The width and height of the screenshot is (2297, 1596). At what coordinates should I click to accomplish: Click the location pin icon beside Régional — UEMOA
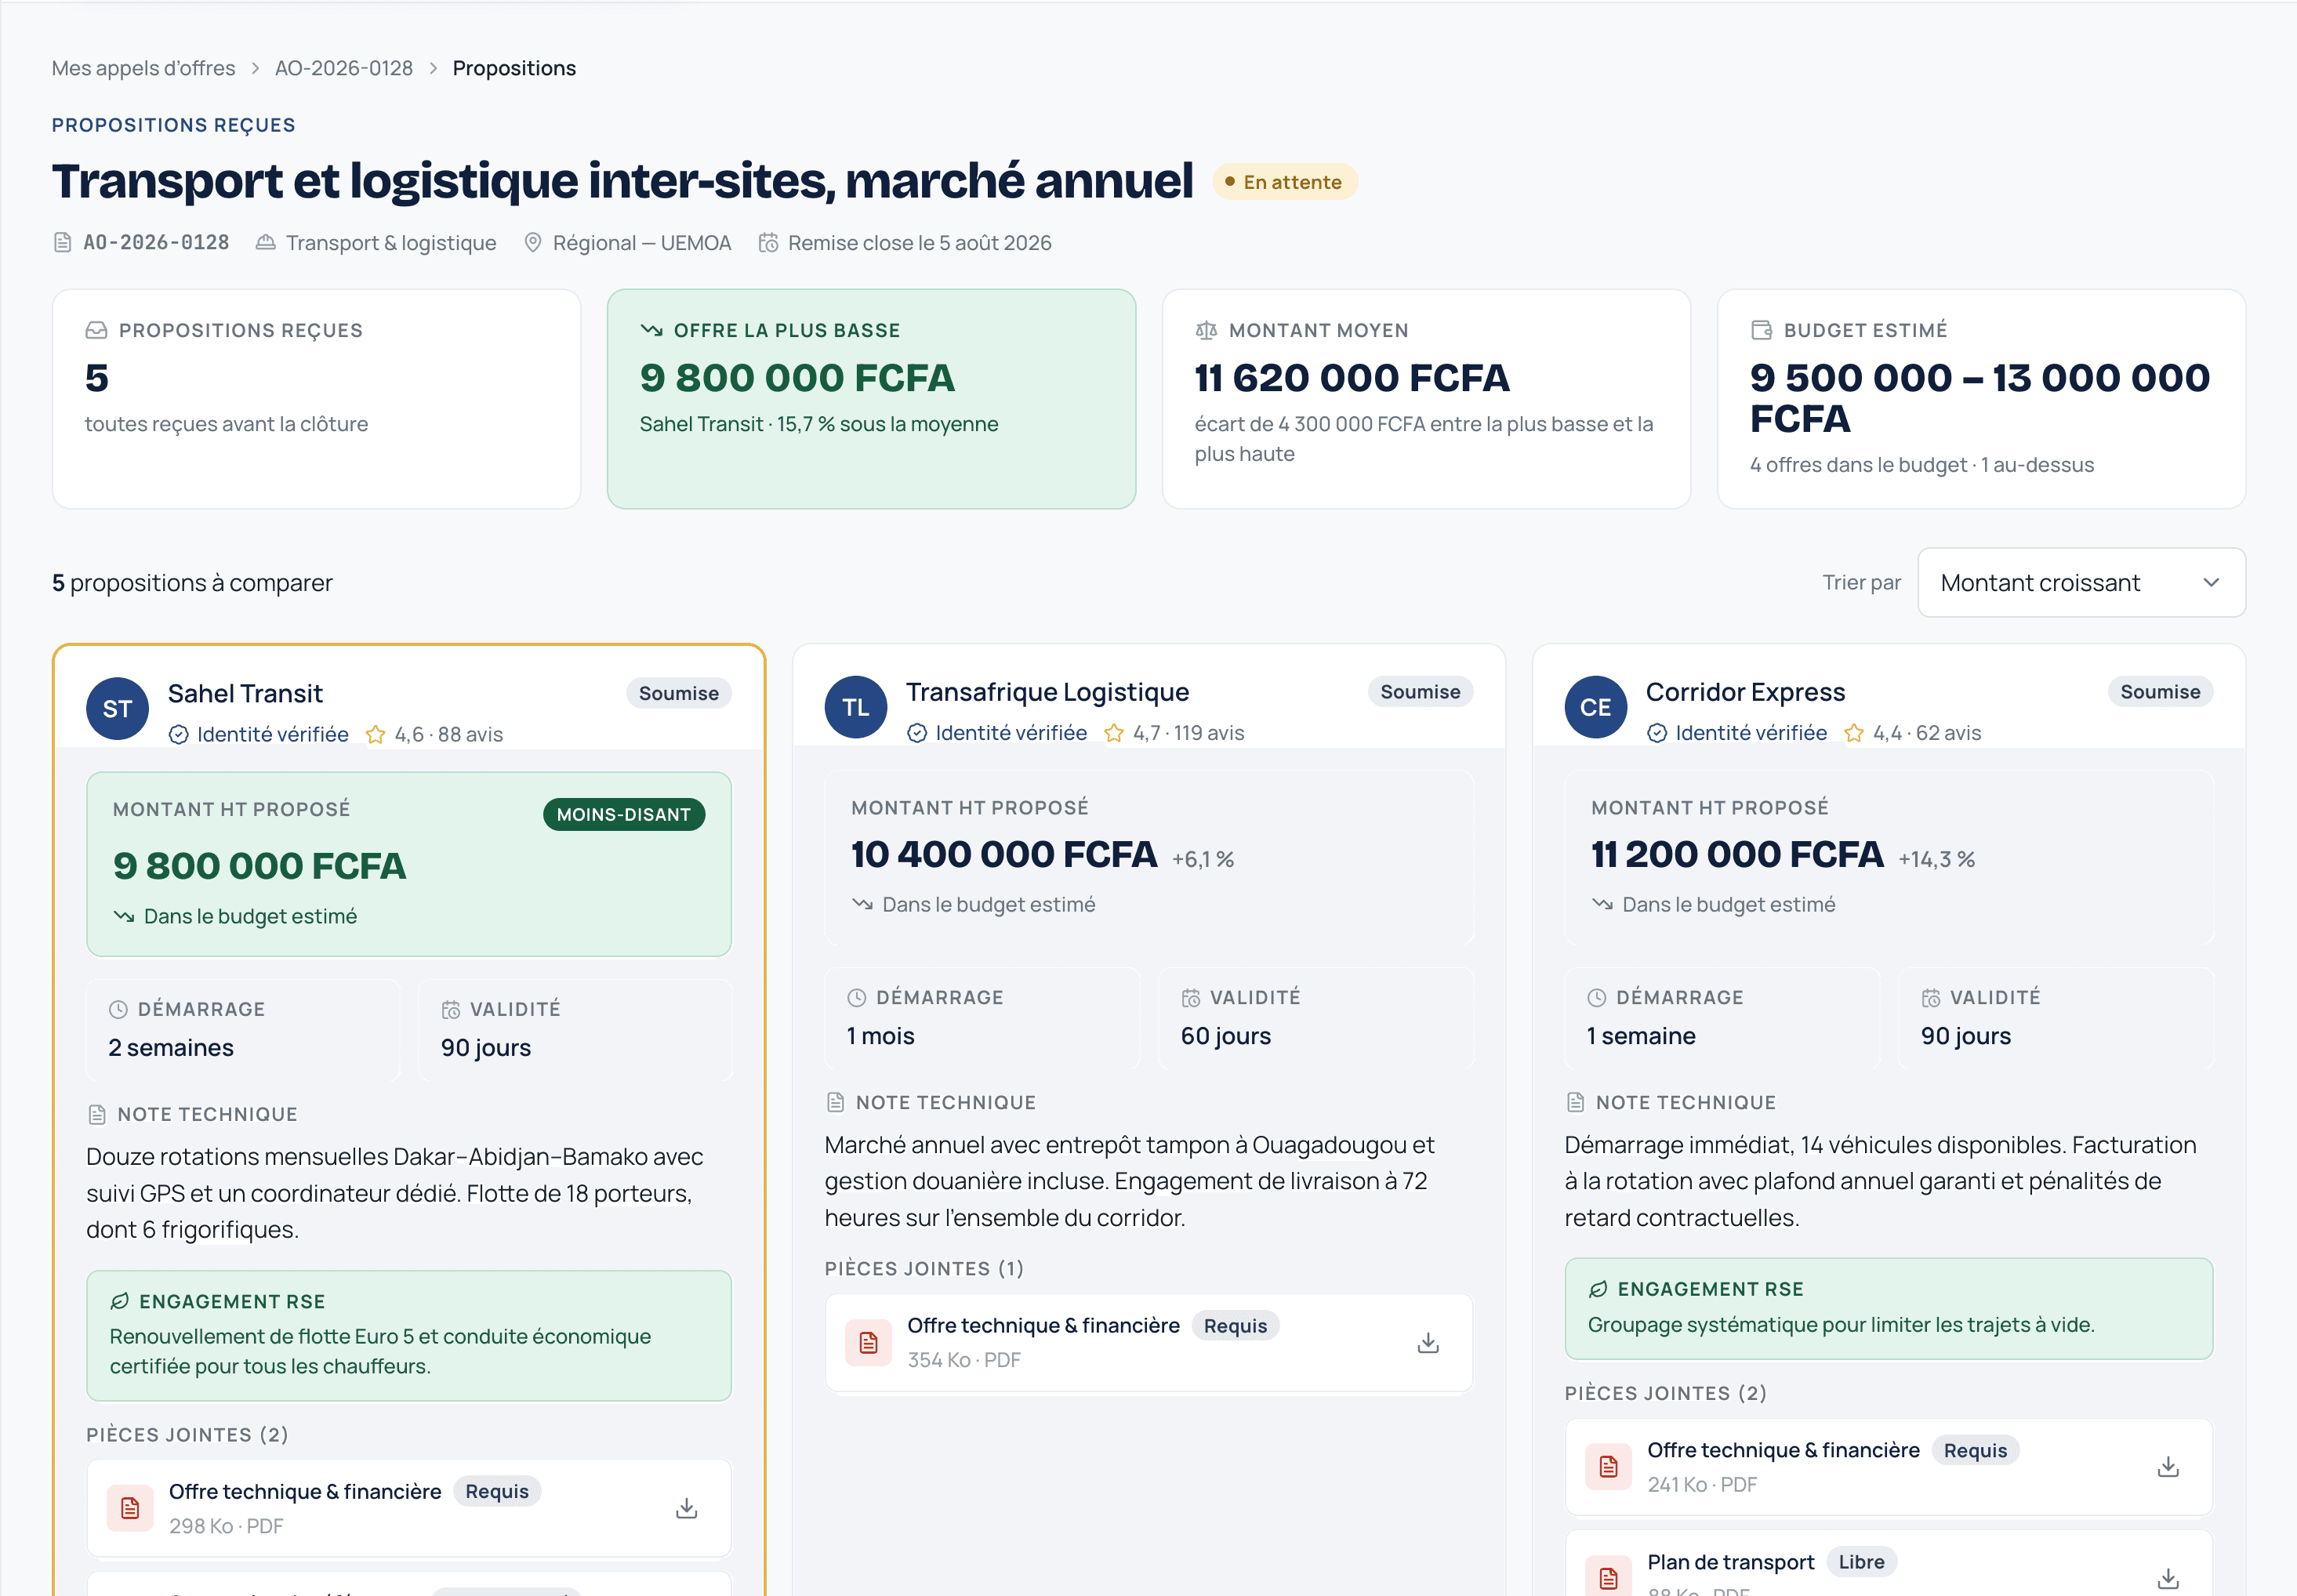[x=533, y=243]
